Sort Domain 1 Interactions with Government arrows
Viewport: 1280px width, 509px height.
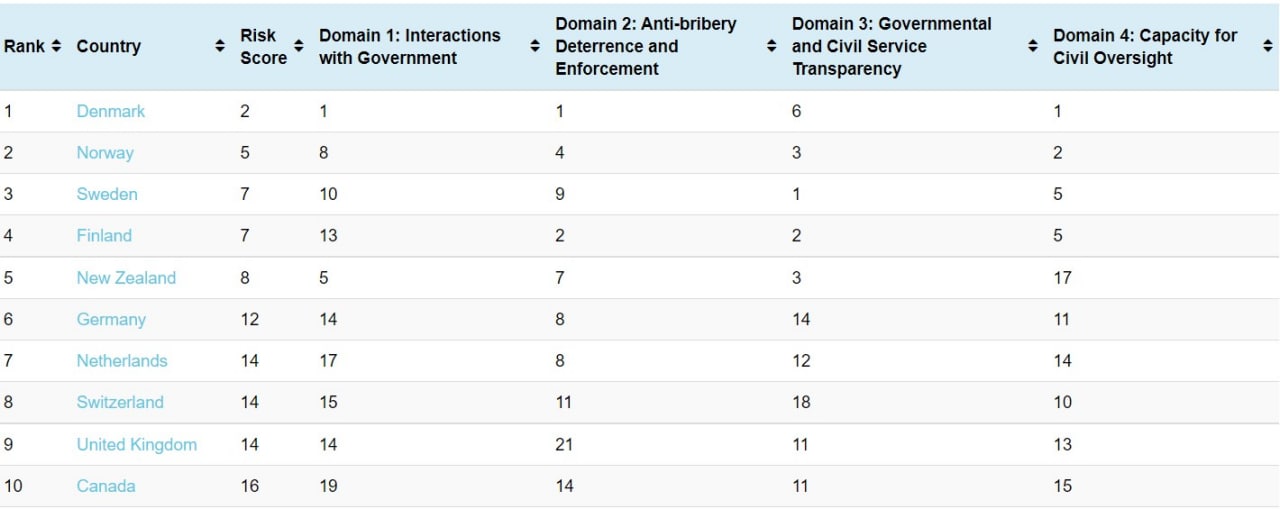(x=535, y=46)
